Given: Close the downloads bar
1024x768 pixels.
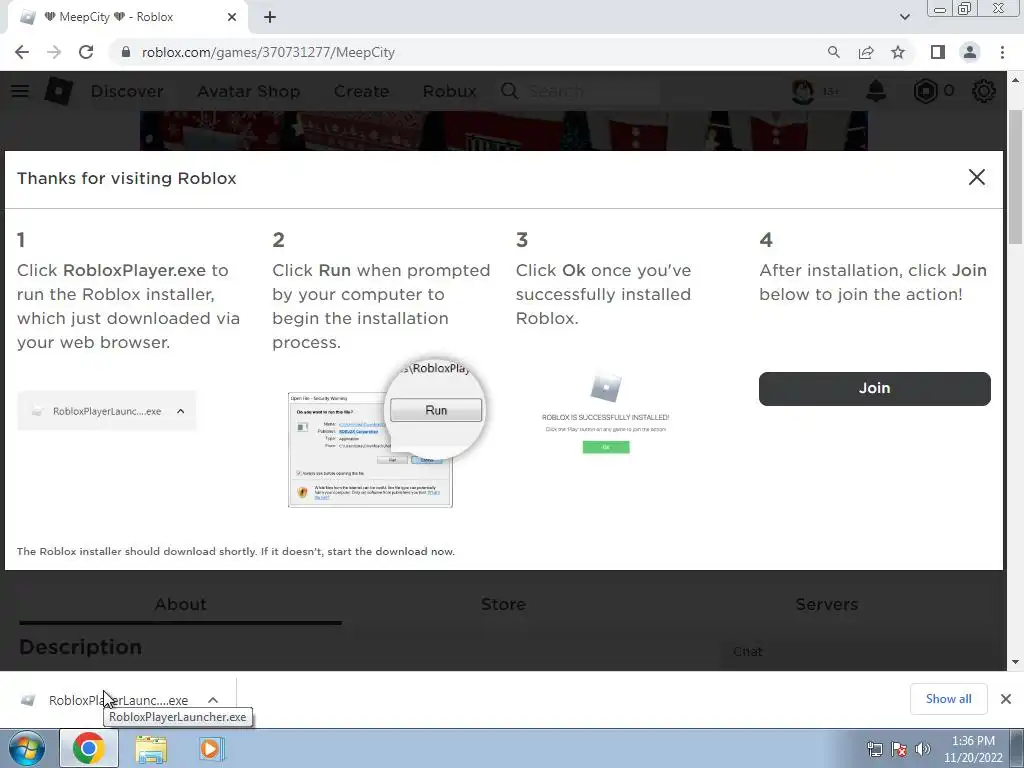Looking at the screenshot, I should pyautogui.click(x=1006, y=699).
